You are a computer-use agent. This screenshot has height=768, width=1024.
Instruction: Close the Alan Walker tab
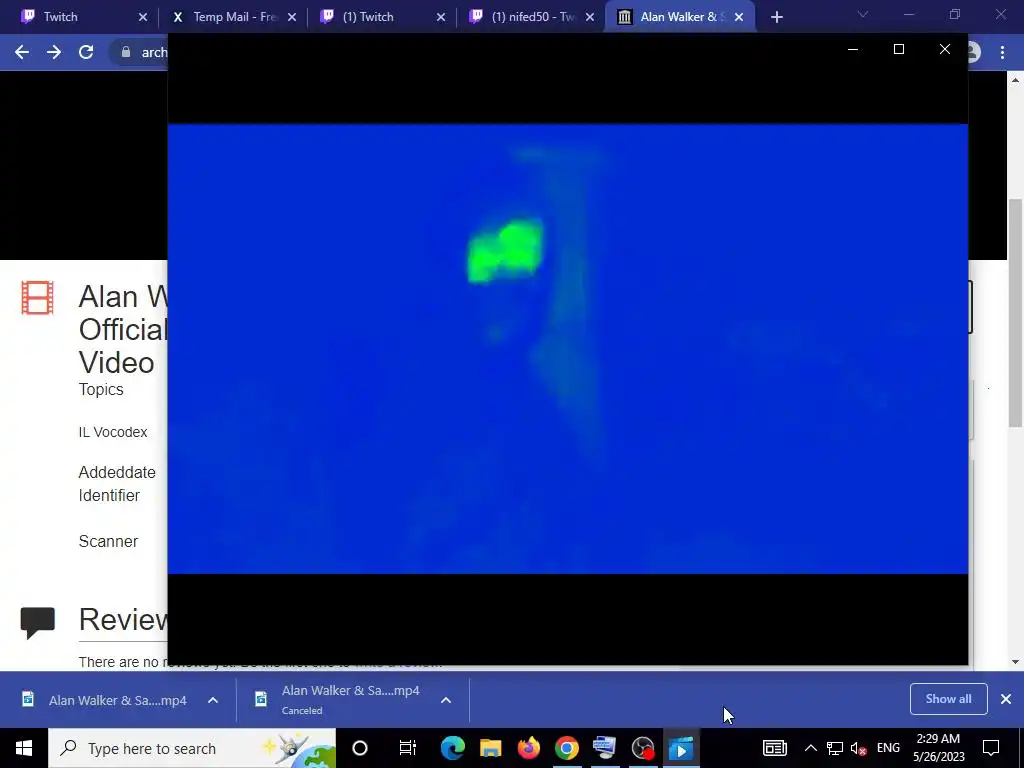coord(739,17)
